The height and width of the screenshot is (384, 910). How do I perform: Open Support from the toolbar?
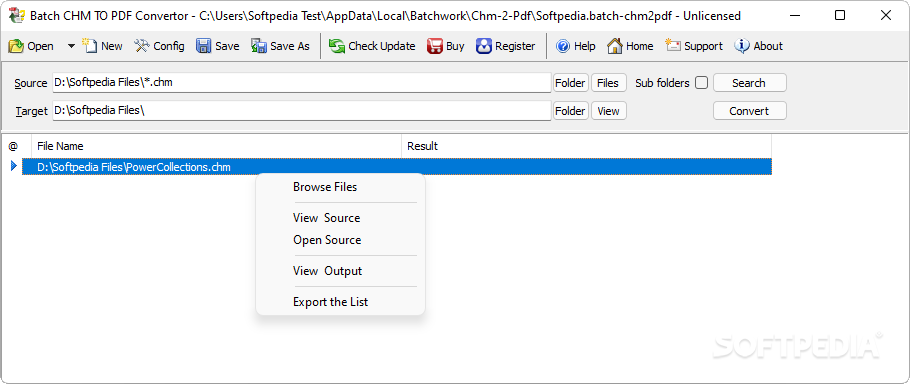coord(694,46)
